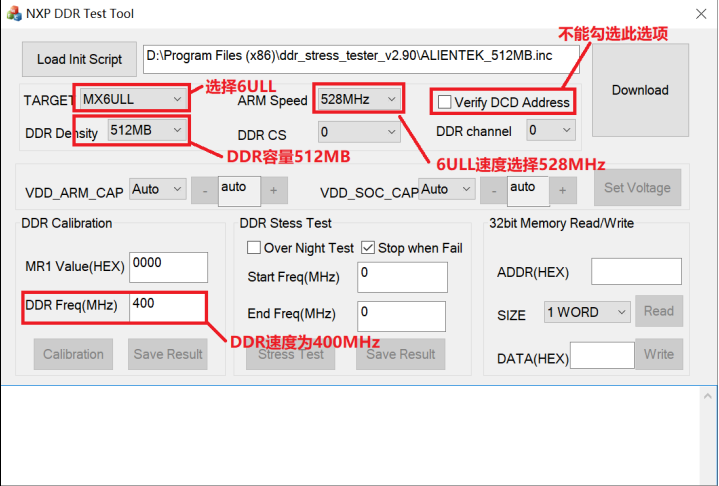
Task: Click Save Result under DDR Stress Test
Action: [x=401, y=354]
